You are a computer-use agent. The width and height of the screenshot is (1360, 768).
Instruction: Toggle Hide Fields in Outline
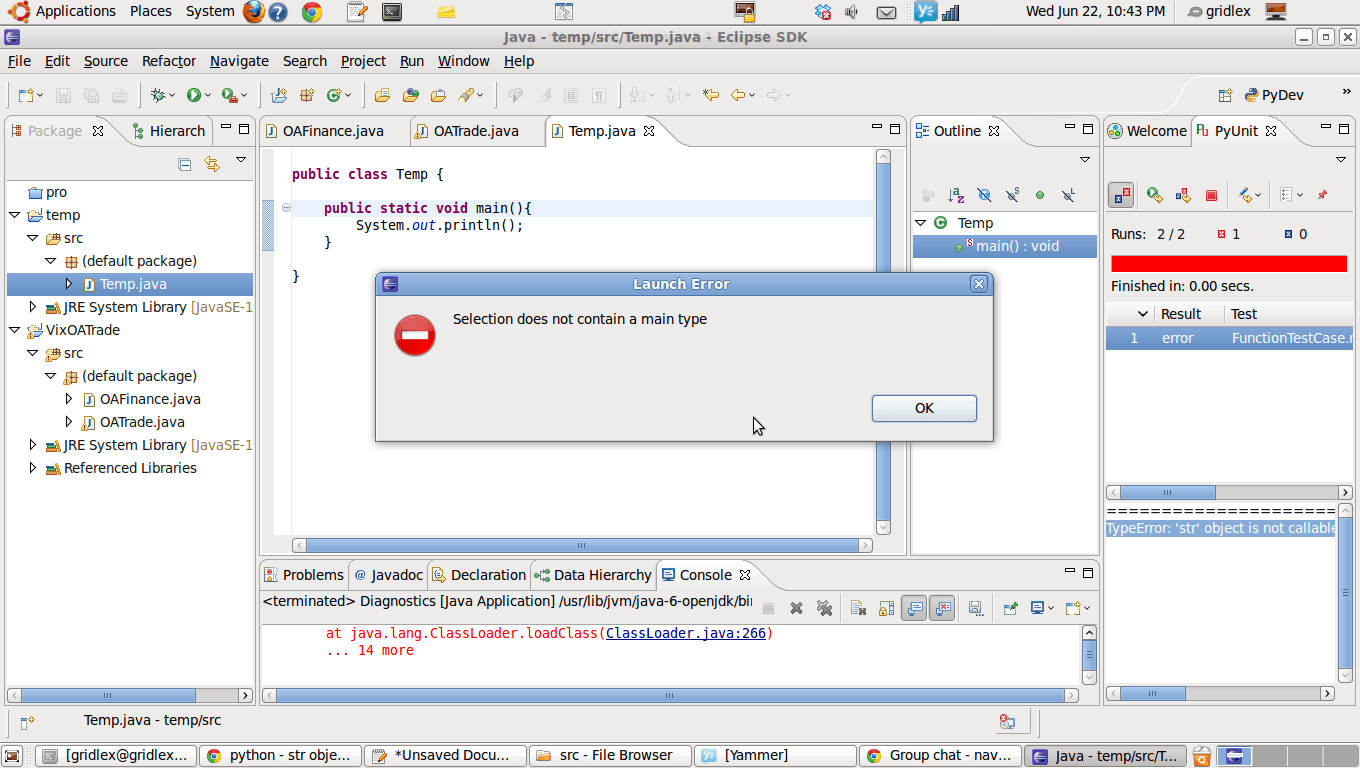(x=984, y=195)
